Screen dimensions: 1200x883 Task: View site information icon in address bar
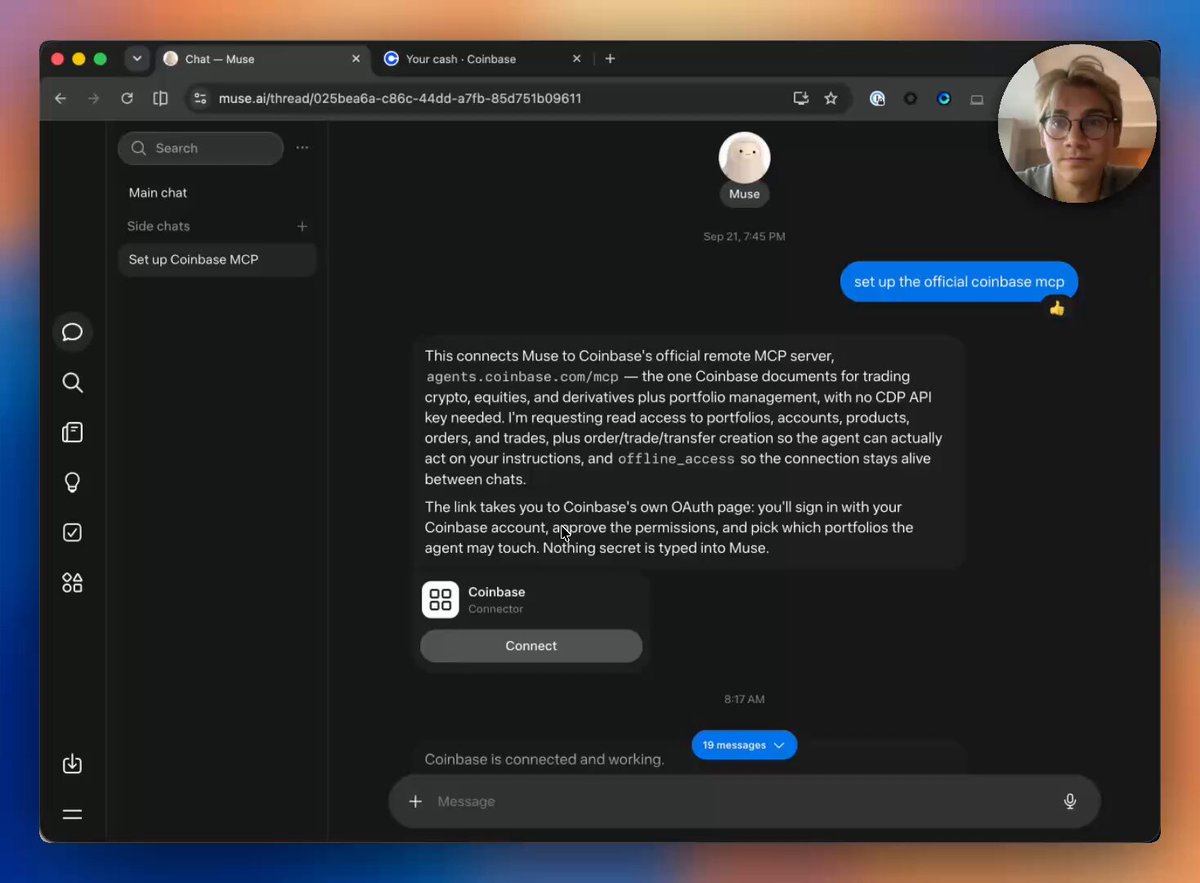200,98
